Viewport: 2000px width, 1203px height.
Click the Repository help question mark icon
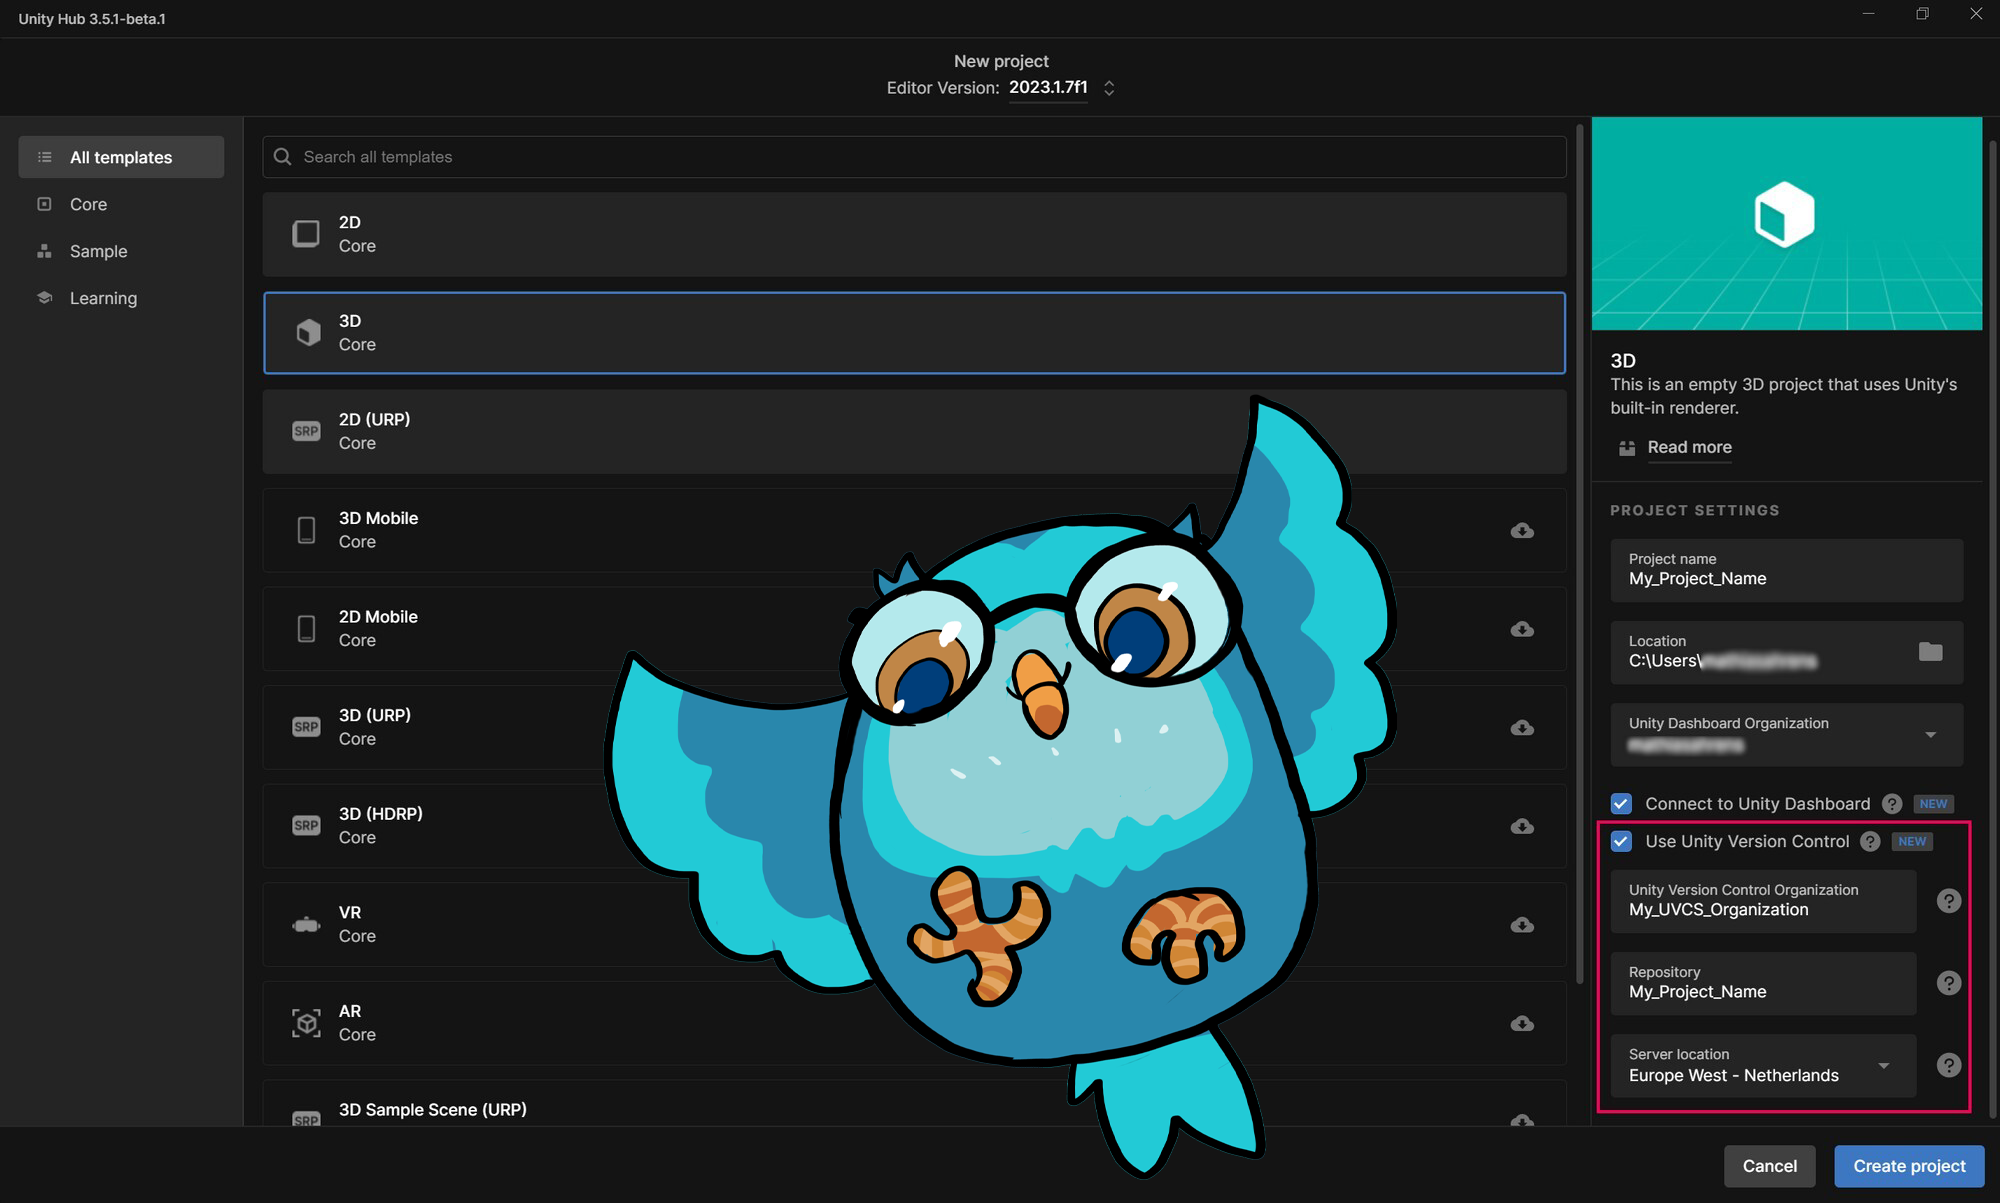[x=1948, y=982]
